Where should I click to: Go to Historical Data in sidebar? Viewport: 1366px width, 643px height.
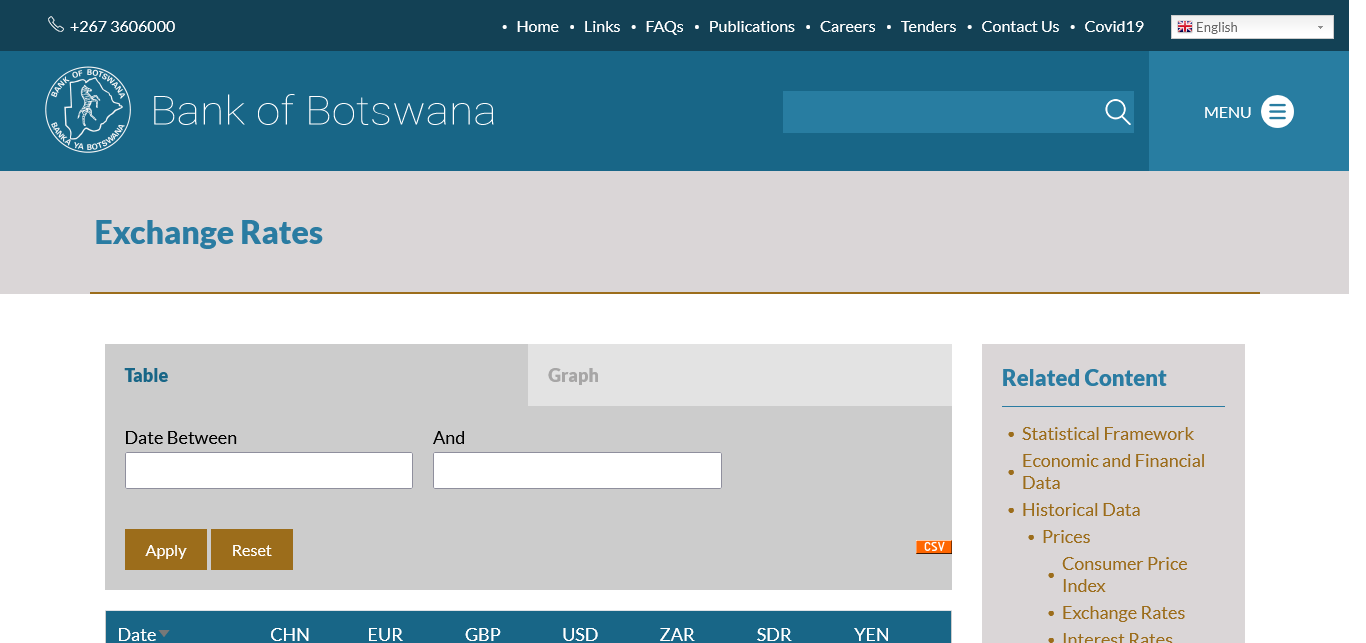[x=1080, y=510]
